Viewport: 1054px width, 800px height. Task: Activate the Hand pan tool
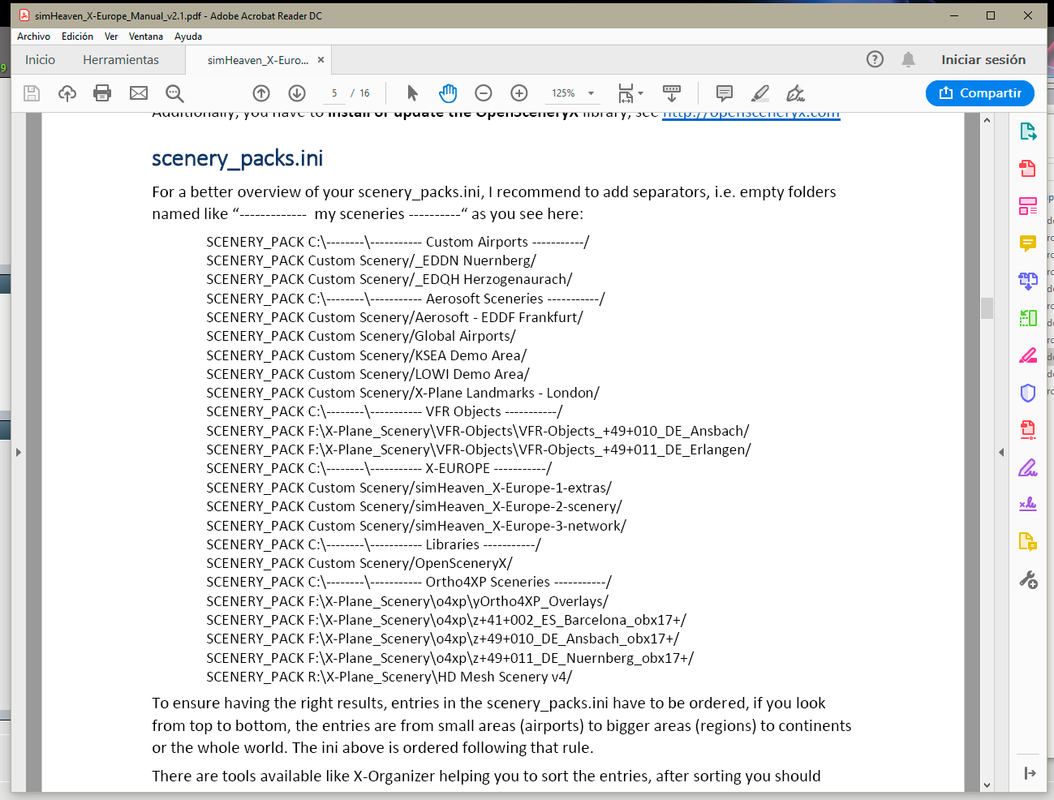point(448,93)
